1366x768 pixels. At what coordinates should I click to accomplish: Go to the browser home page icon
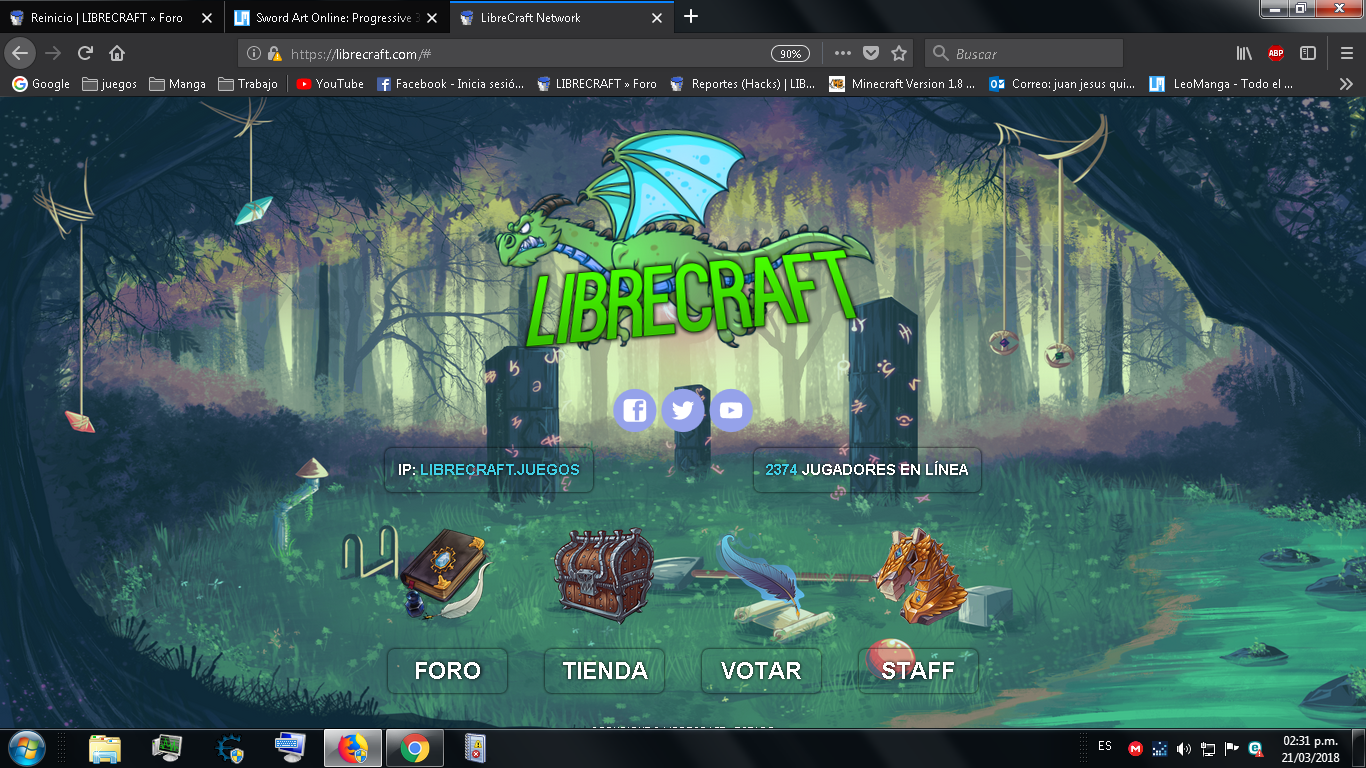tap(117, 53)
